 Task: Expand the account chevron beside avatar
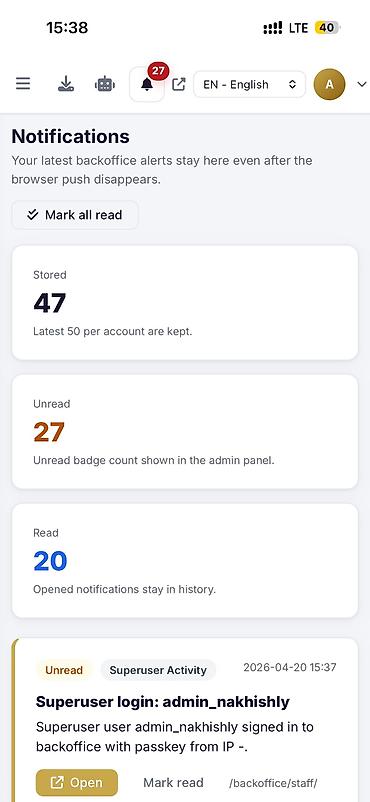click(x=362, y=84)
